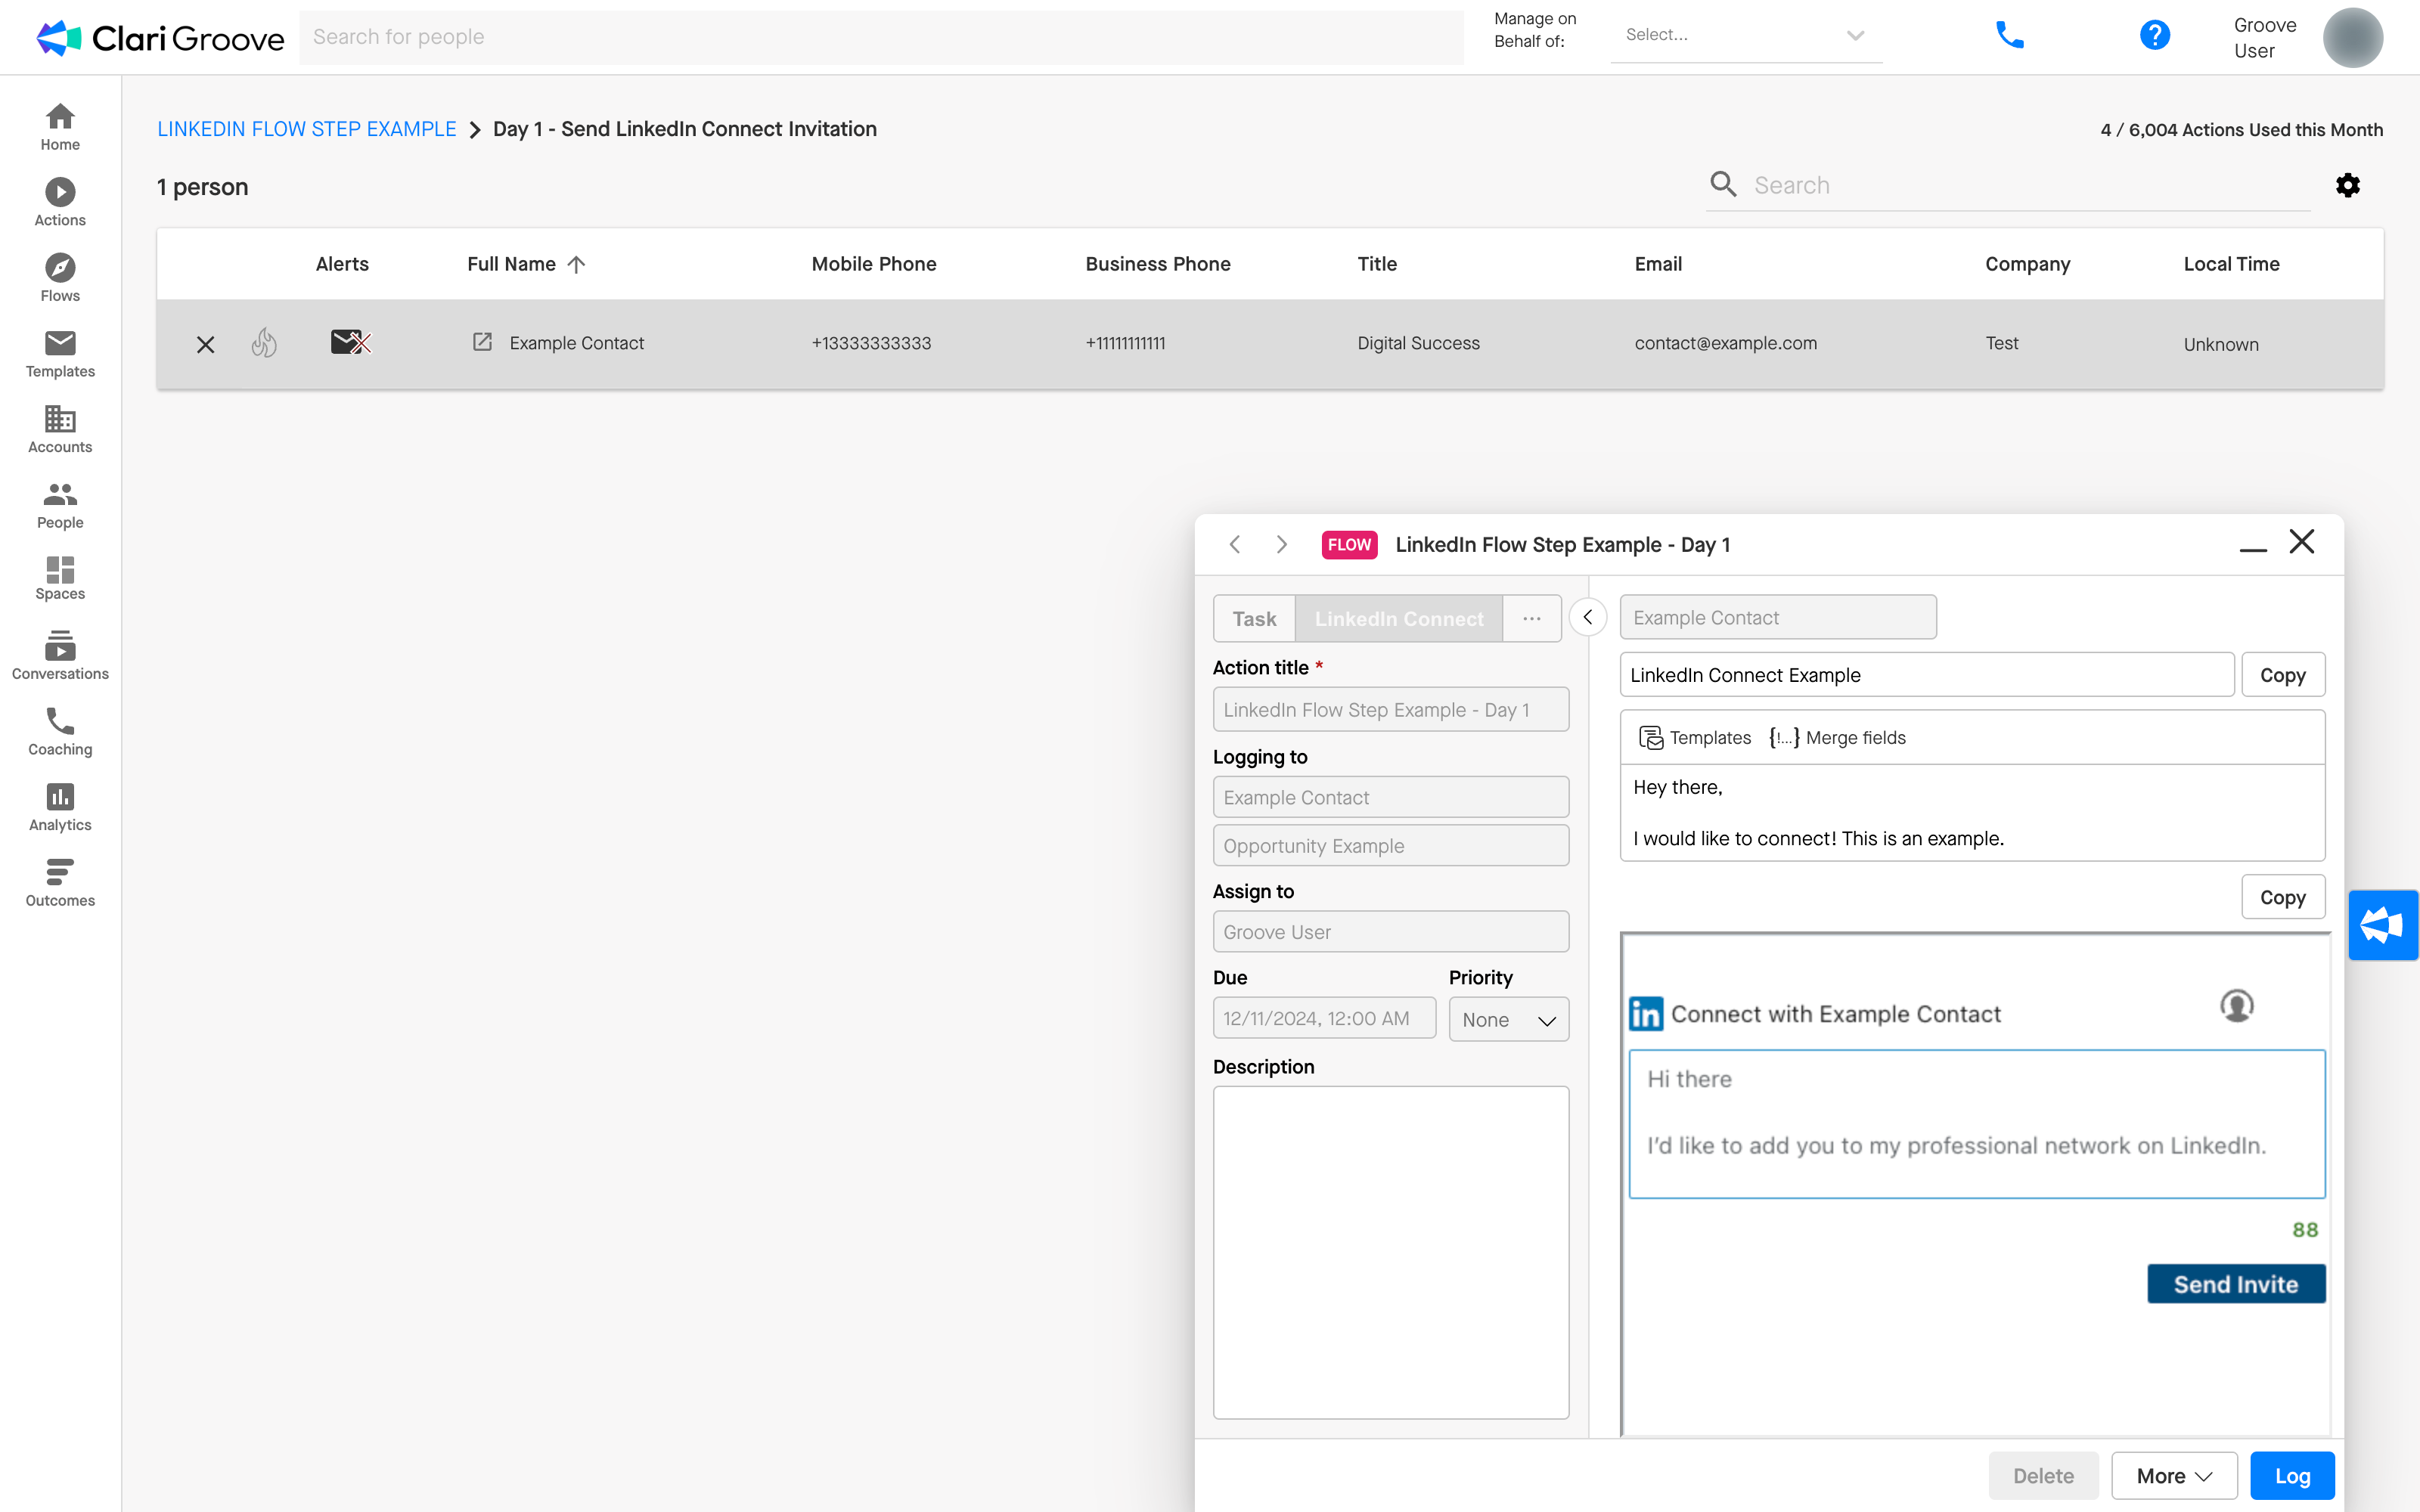Screen dimensions: 2420x1512
Task: Click the LinkedIn invitation message box
Action: (1976, 1124)
